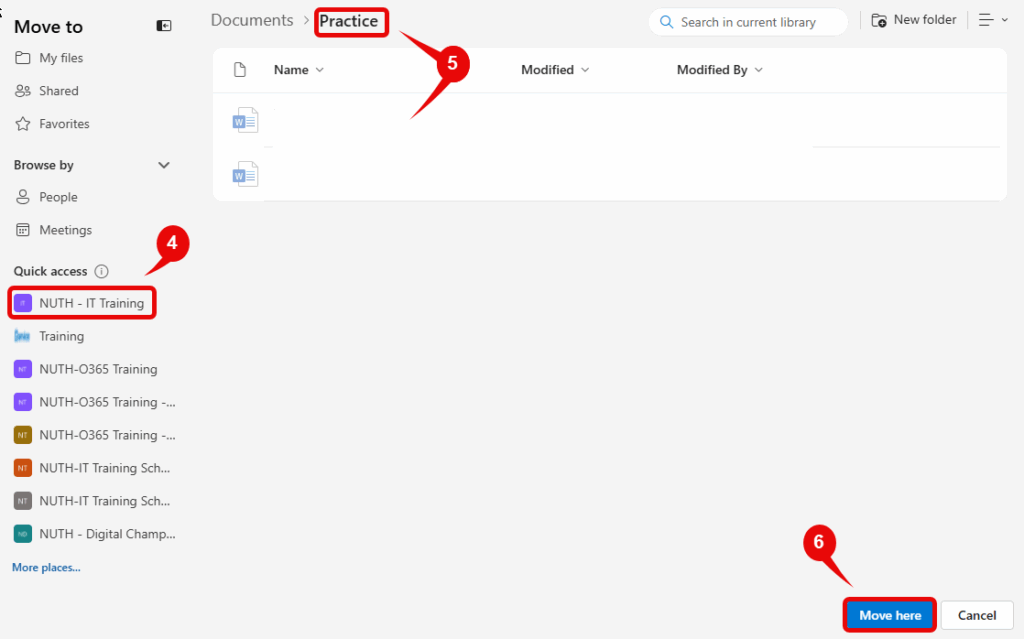Sort by Name column dropdown
This screenshot has width=1024, height=639.
[299, 70]
